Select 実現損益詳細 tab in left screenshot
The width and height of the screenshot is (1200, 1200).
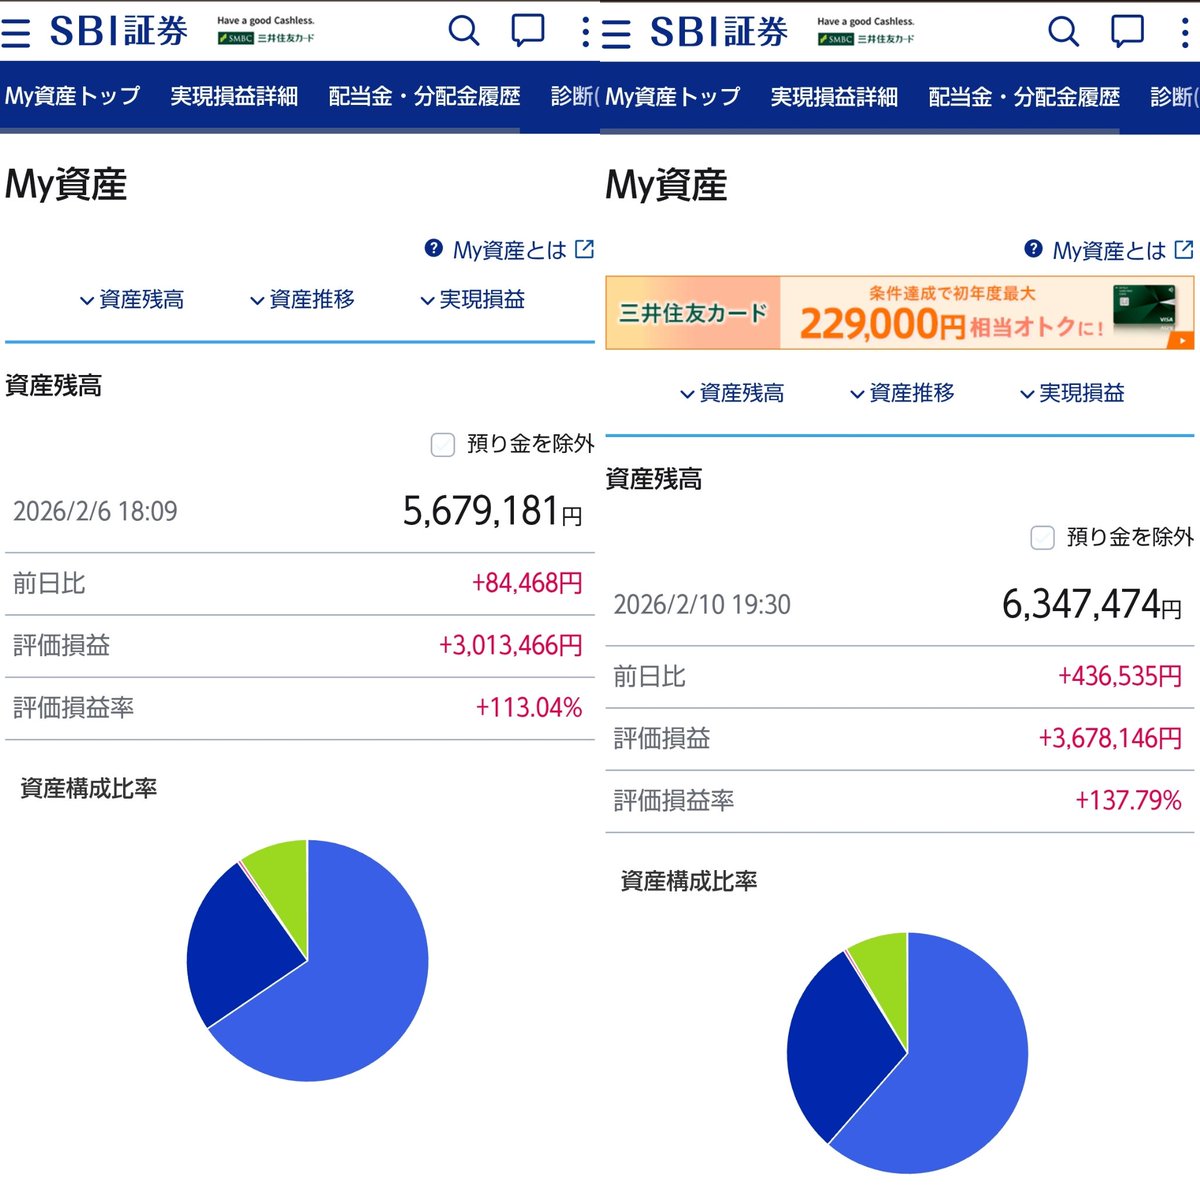(234, 96)
